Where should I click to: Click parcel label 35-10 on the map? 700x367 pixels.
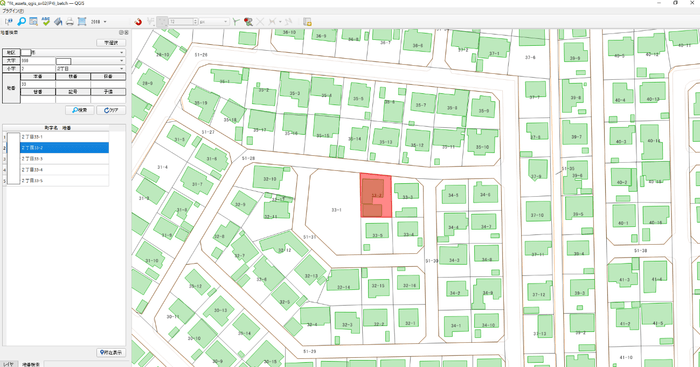pos(482,147)
